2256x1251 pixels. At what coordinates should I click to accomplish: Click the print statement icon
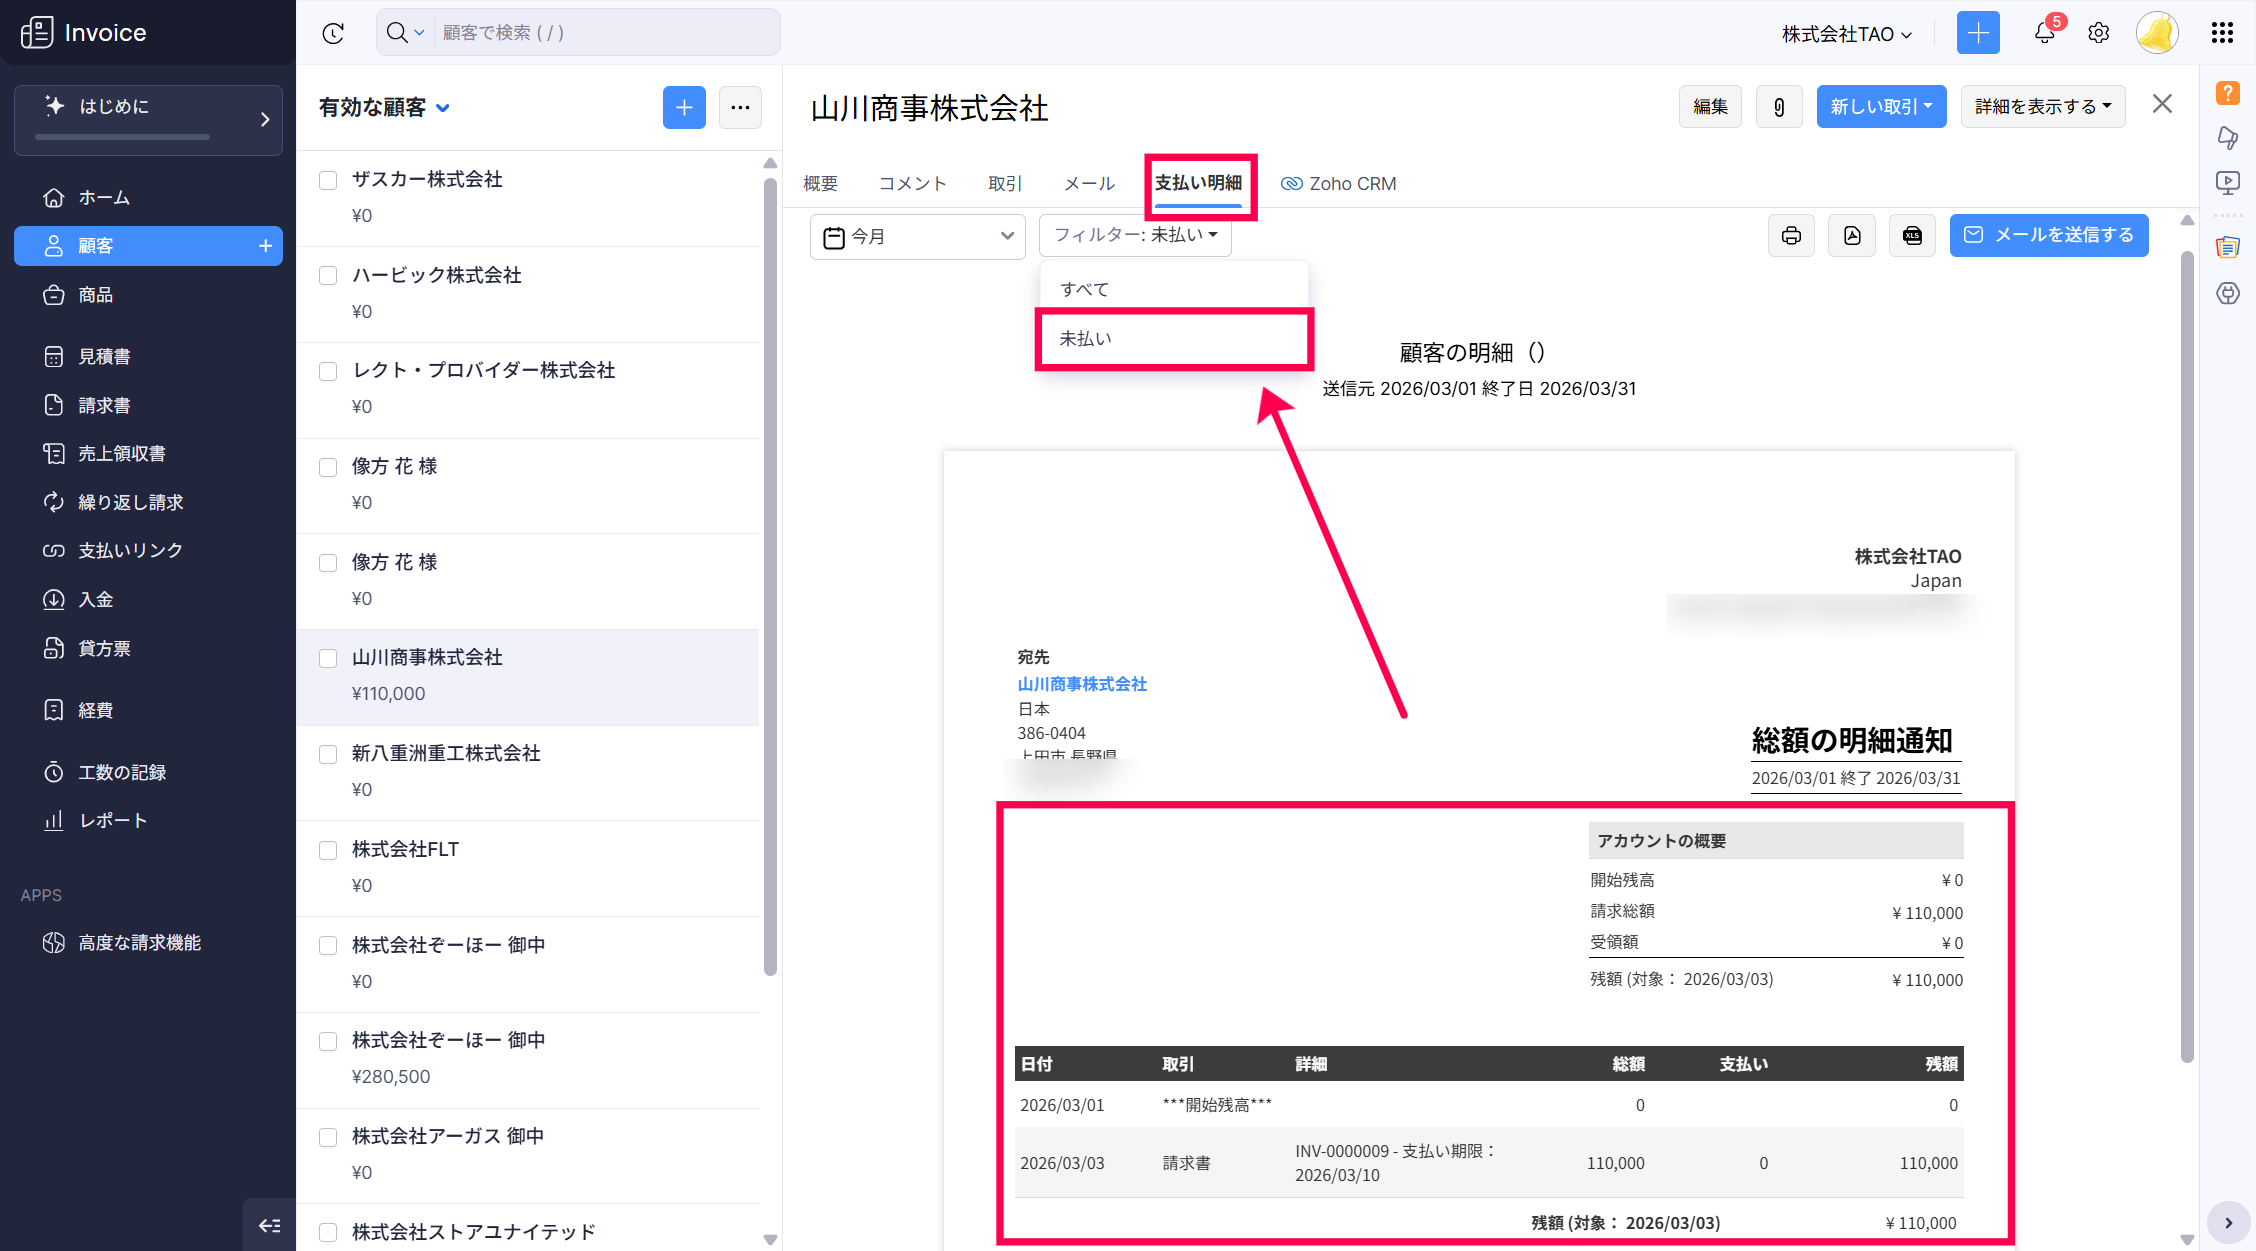(1791, 236)
